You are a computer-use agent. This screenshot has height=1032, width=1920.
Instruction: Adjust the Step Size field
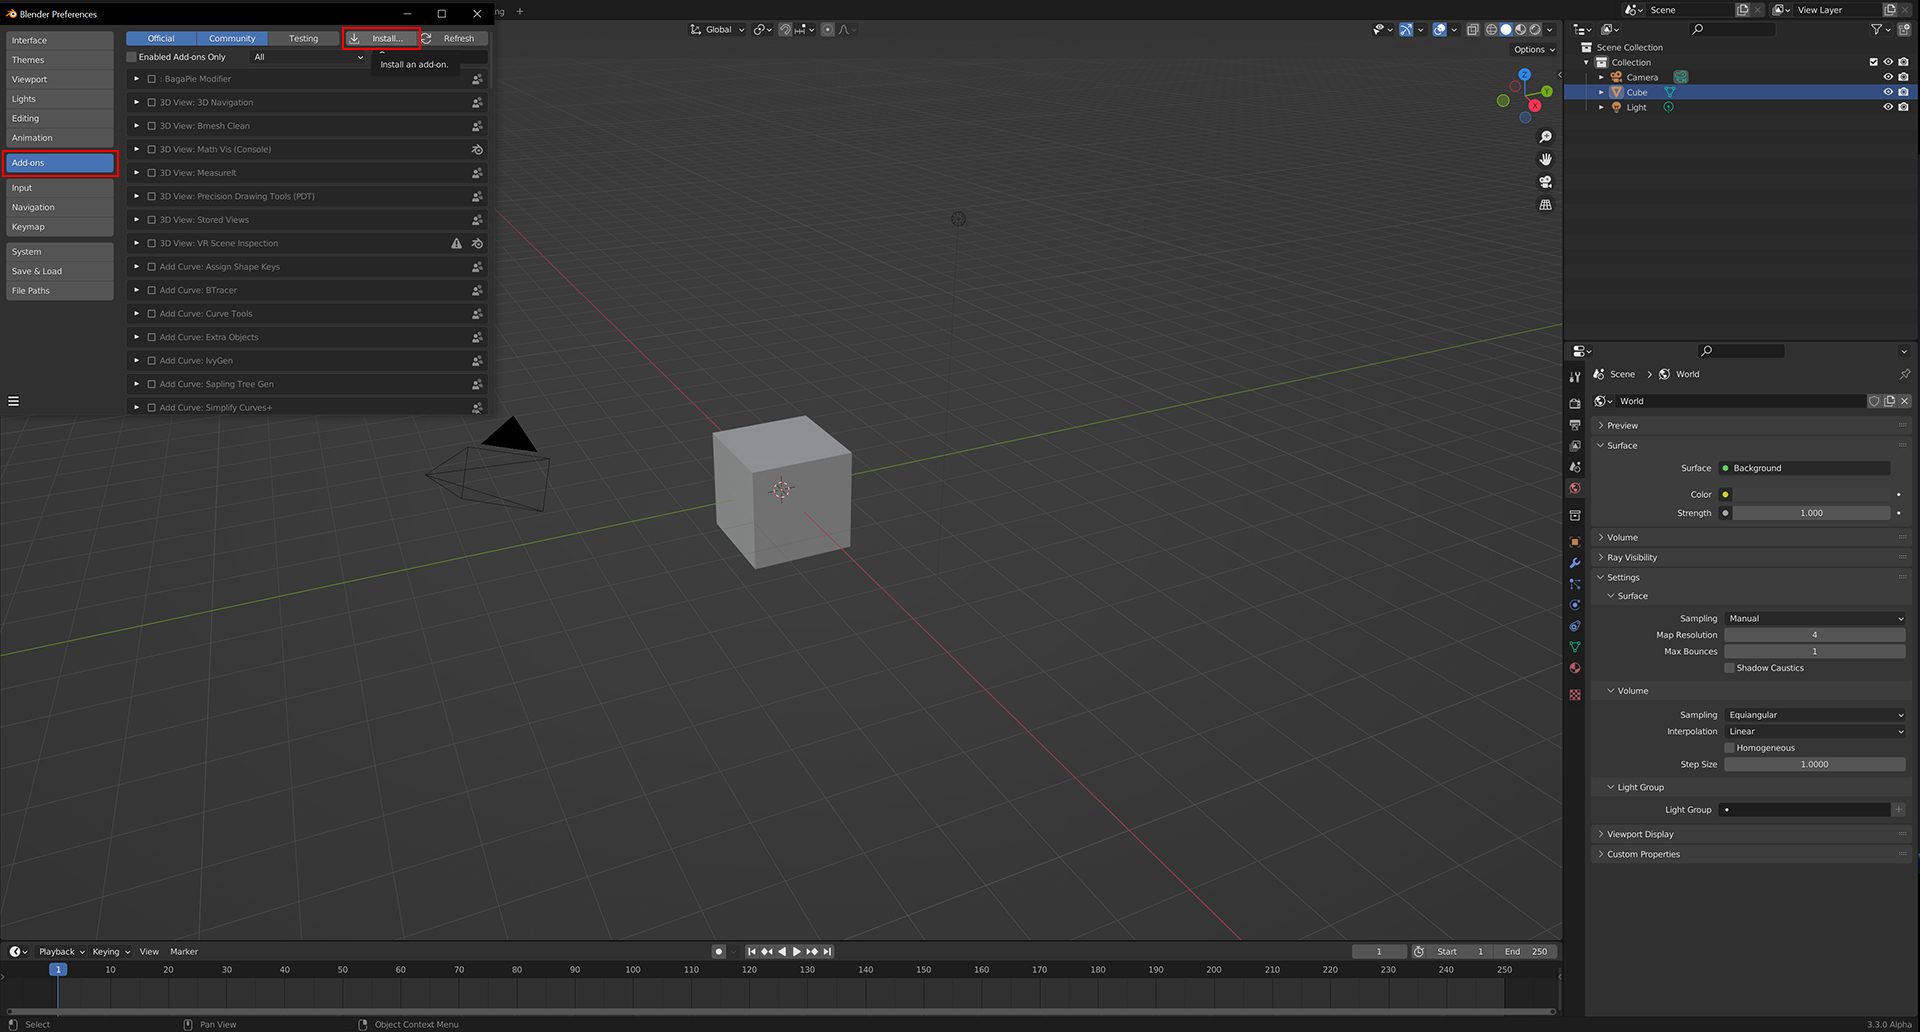click(x=1815, y=764)
